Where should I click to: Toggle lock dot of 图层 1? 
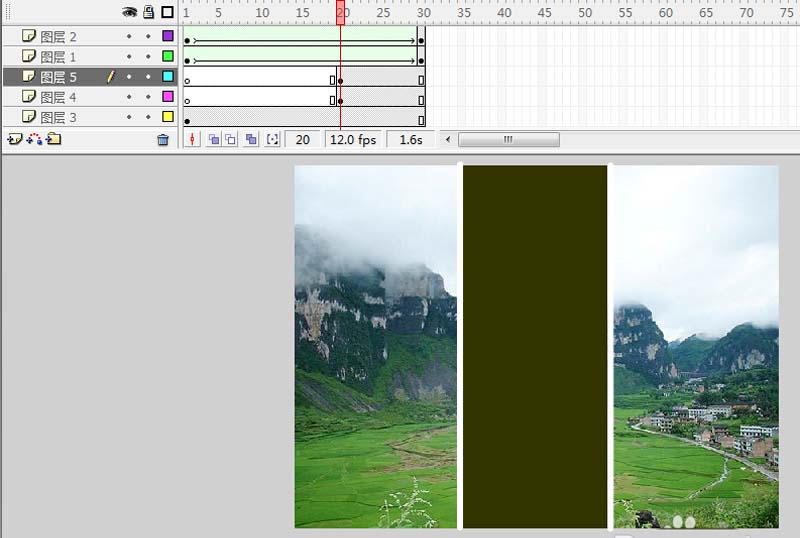(x=148, y=56)
